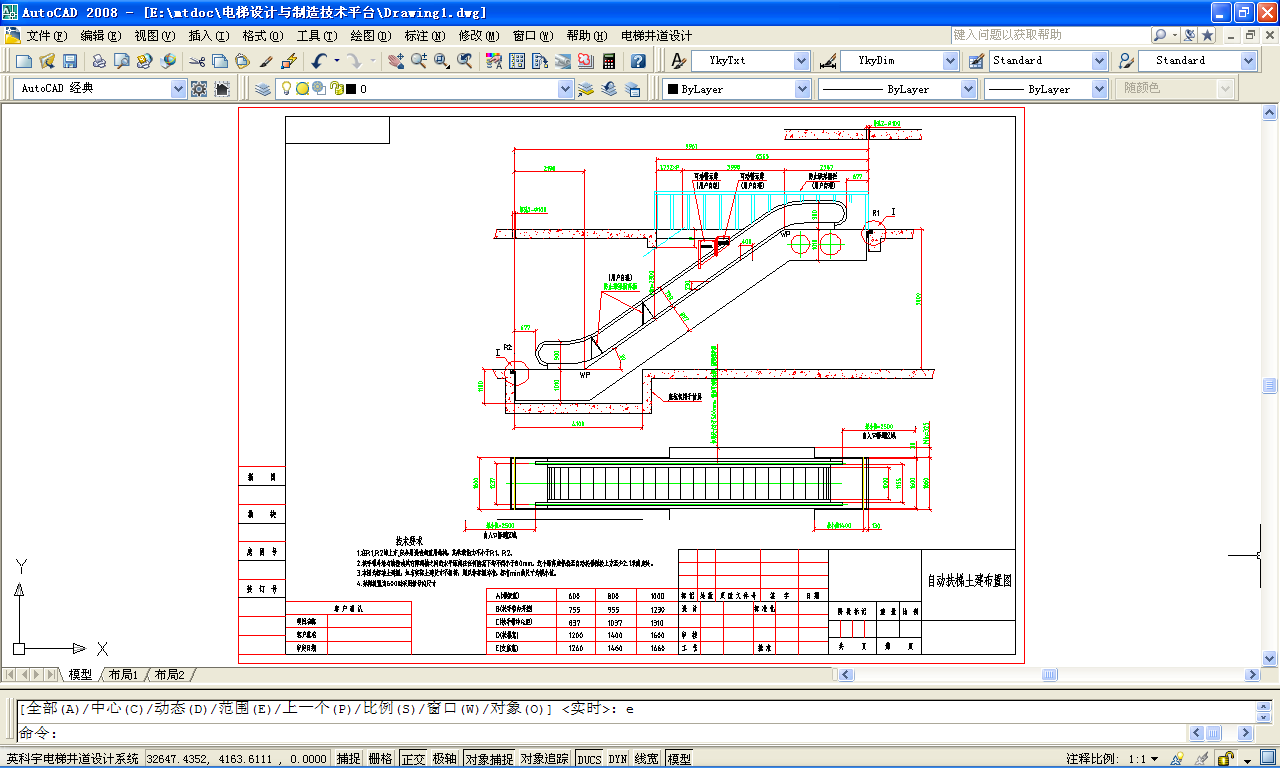Click the Undo arrow icon
This screenshot has height=768, width=1280.
318,61
